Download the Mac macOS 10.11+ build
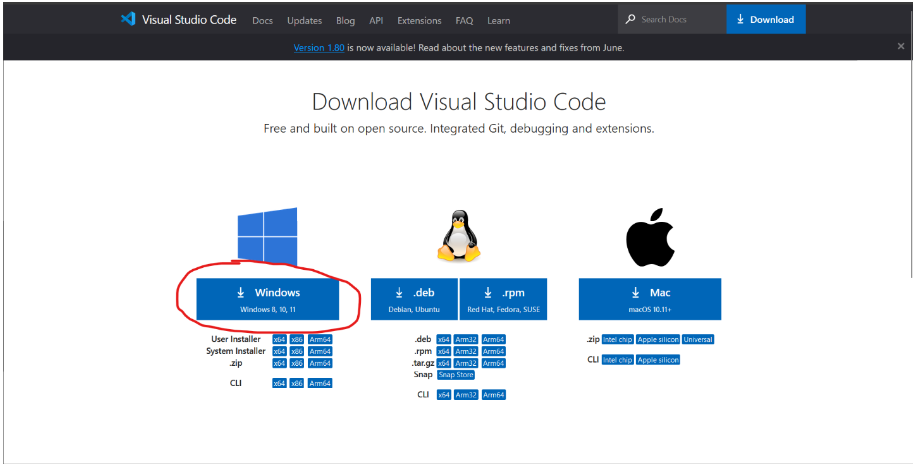The width and height of the screenshot is (913, 464). pyautogui.click(x=650, y=299)
